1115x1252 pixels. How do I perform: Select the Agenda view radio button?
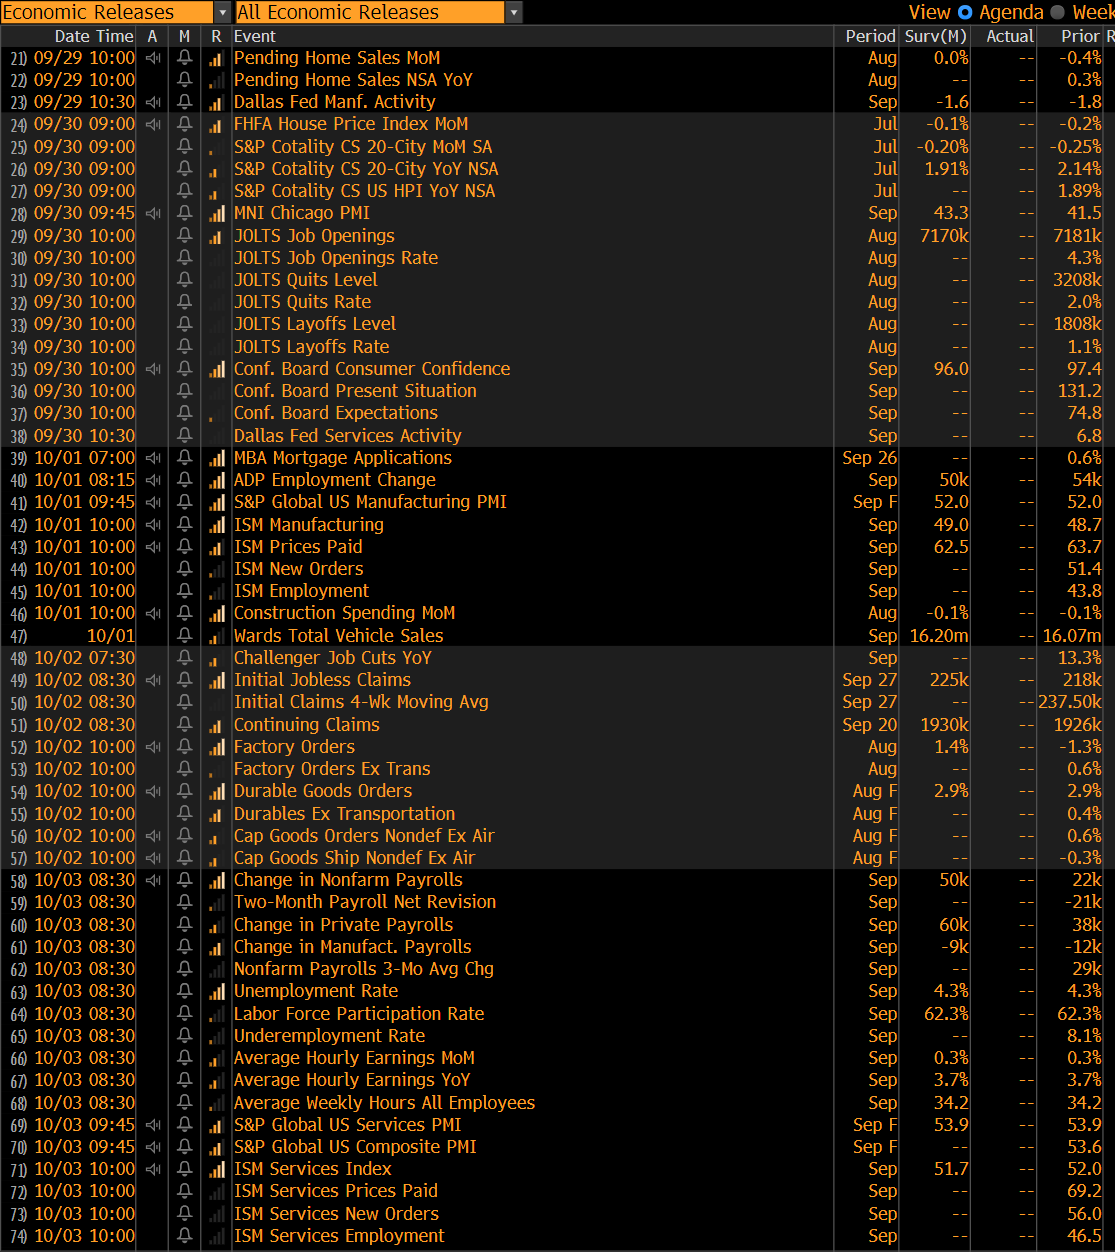pos(965,12)
